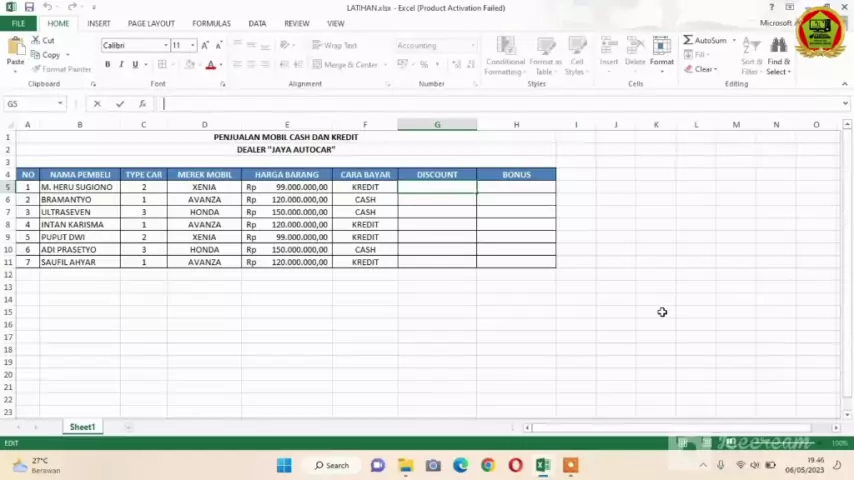The width and height of the screenshot is (854, 480).
Task: Click the font color red A swatch
Action: (210, 65)
